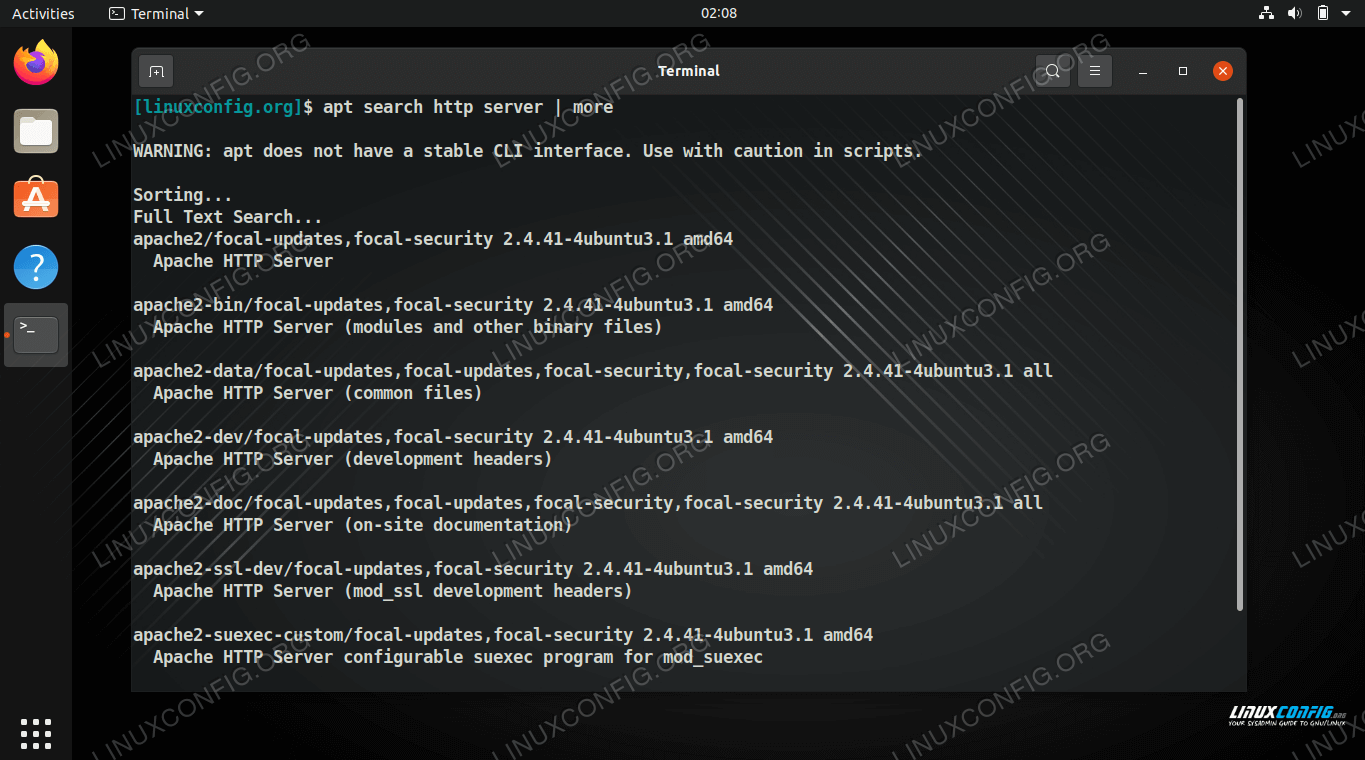This screenshot has height=760, width=1365.
Task: Expand the Terminal app menu dropdown
Action: pos(156,13)
